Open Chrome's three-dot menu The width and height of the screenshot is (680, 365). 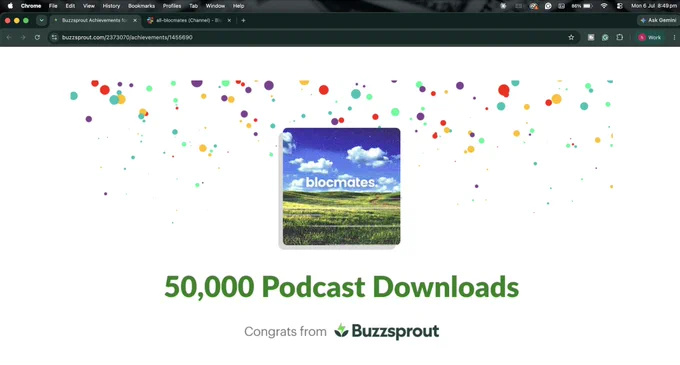click(x=674, y=37)
